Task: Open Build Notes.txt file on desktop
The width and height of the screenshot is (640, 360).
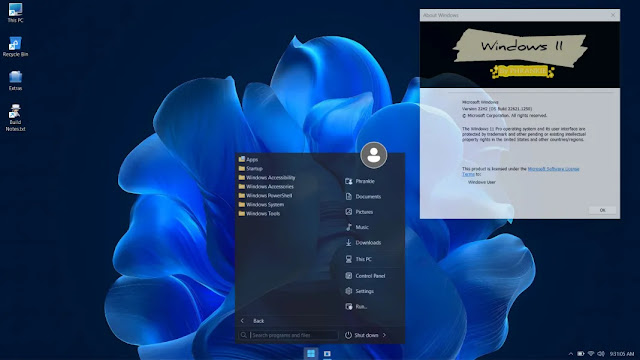Action: click(x=15, y=118)
